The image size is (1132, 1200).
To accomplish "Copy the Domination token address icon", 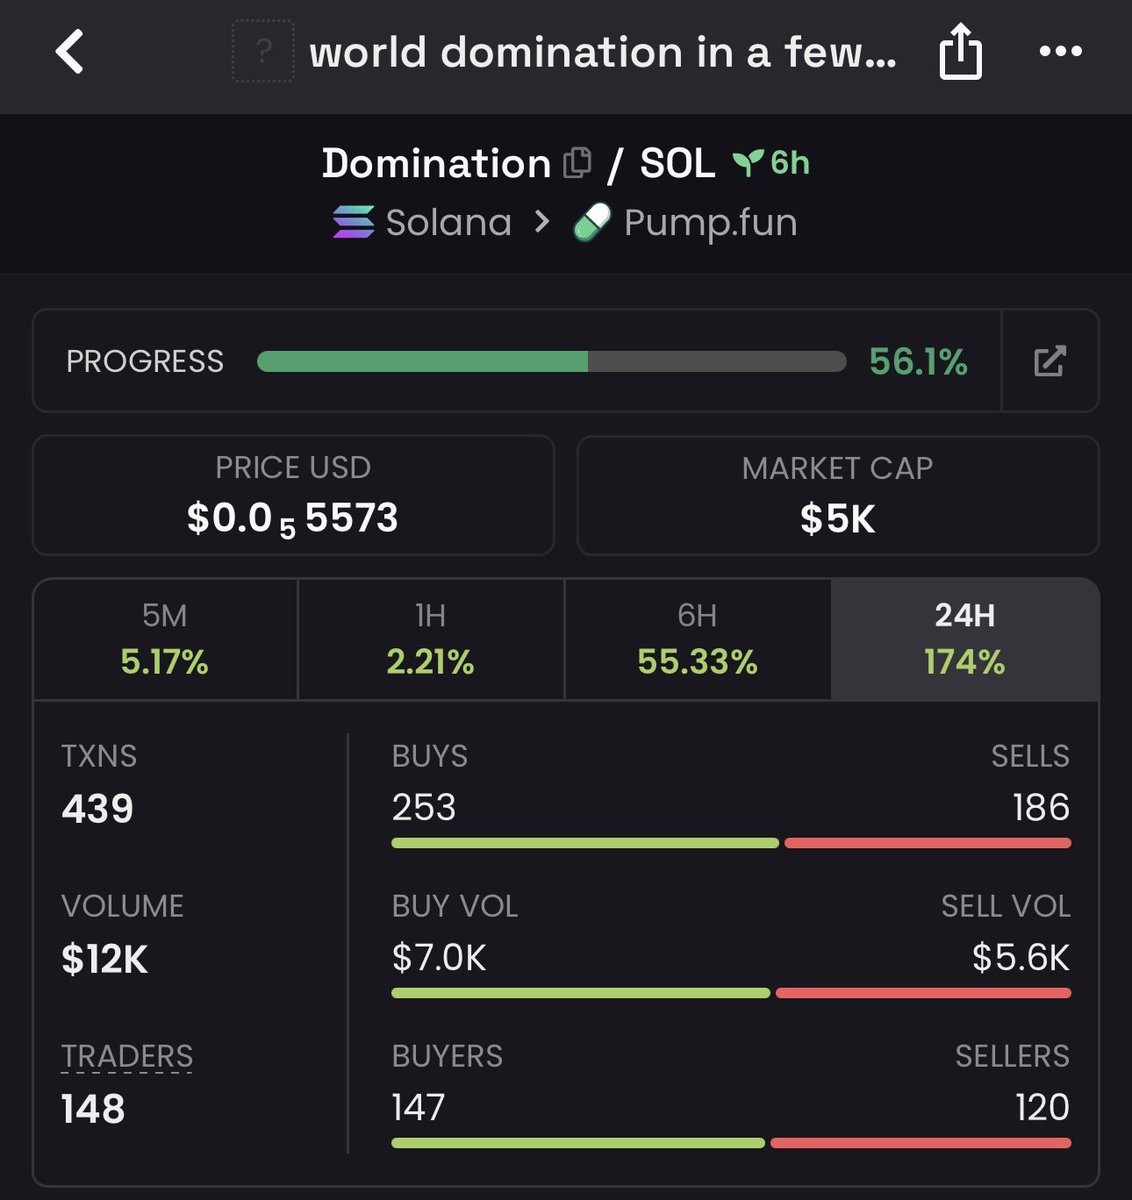I will [x=577, y=163].
